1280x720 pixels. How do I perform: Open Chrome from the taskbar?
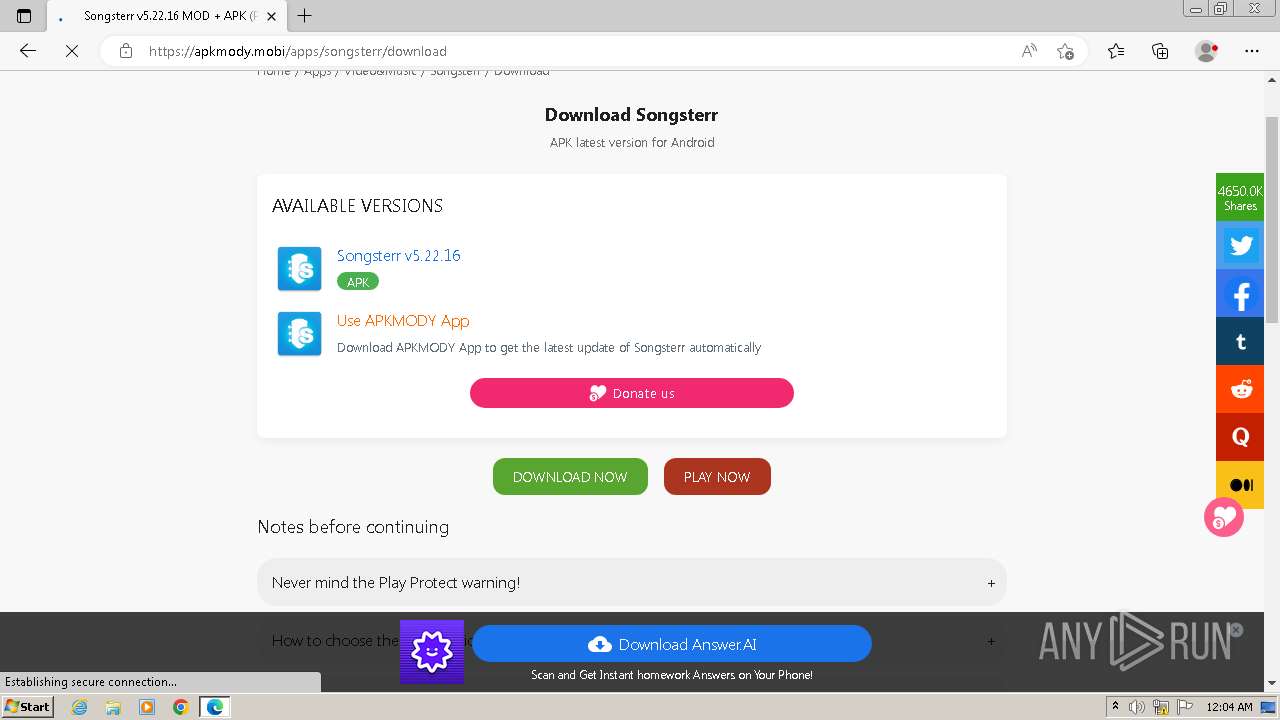click(x=181, y=707)
